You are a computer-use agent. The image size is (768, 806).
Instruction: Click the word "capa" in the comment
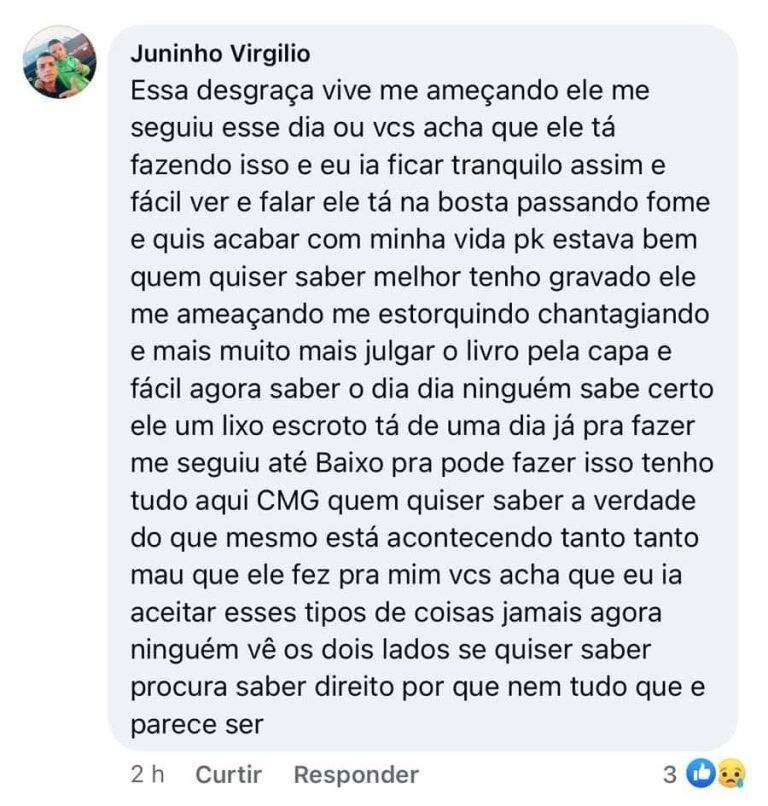(642, 351)
